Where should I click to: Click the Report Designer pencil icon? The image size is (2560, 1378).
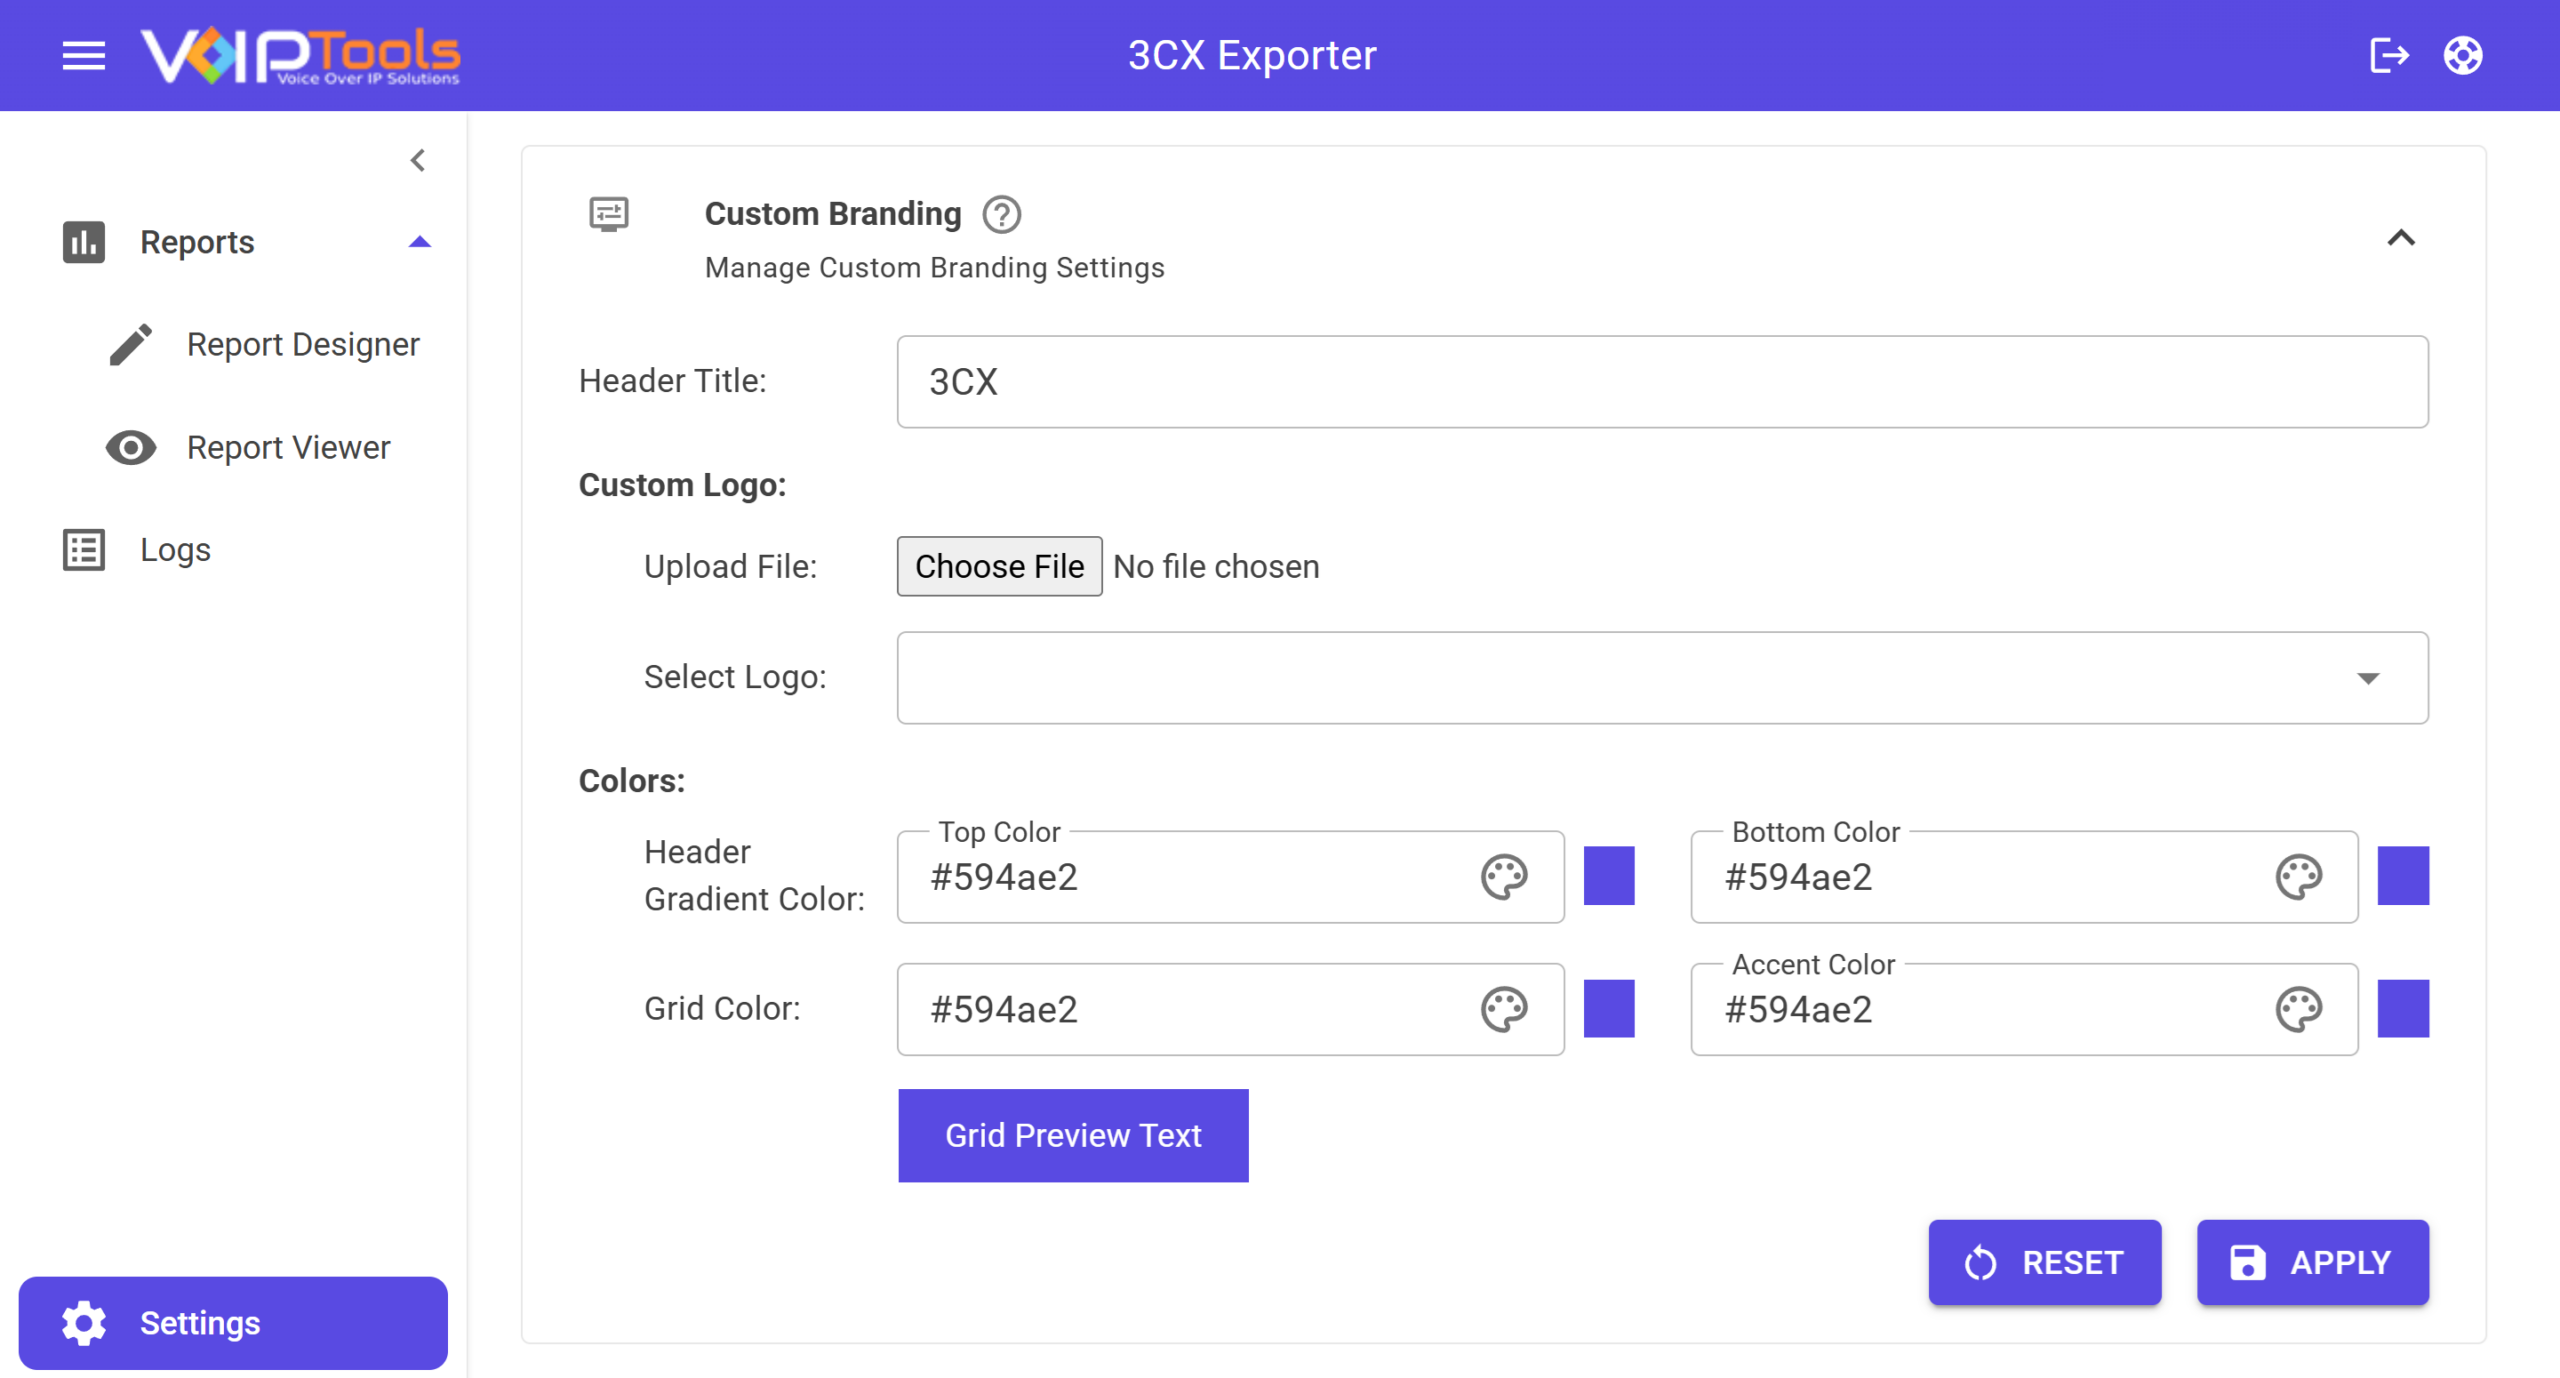(131, 345)
